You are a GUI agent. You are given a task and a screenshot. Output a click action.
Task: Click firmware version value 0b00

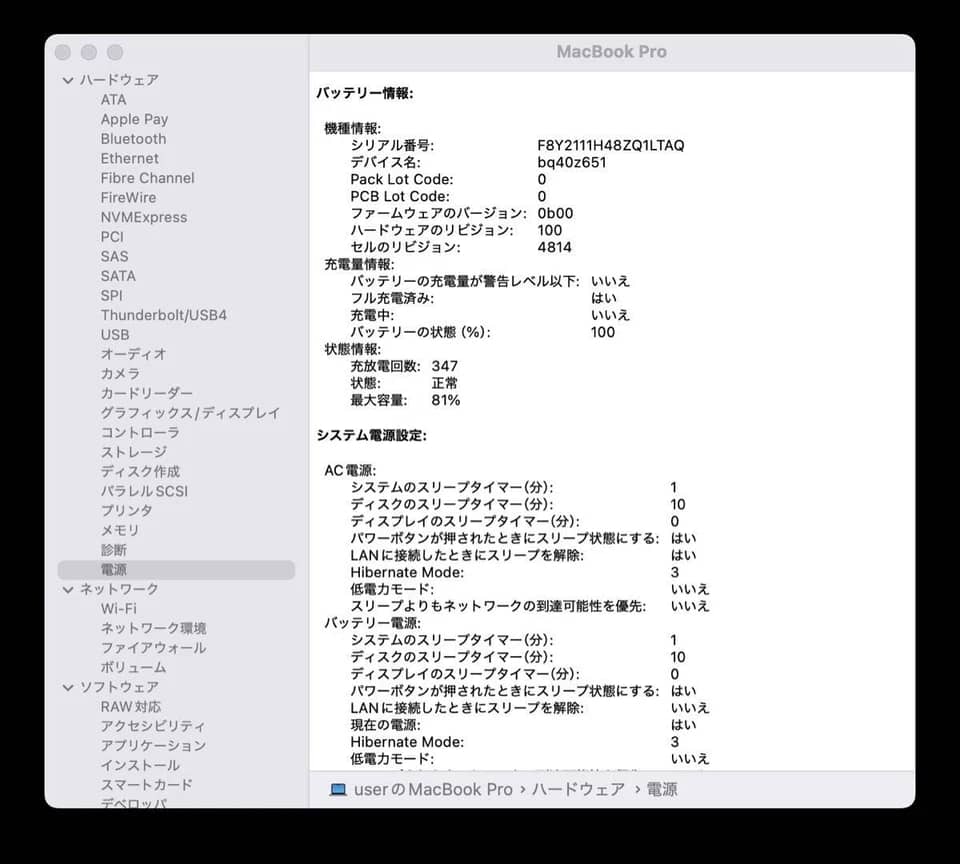pyautogui.click(x=555, y=214)
